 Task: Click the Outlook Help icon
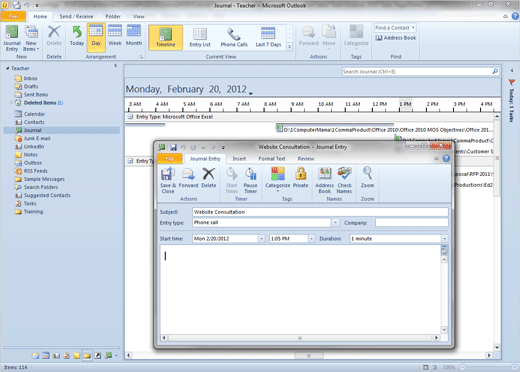(x=515, y=16)
